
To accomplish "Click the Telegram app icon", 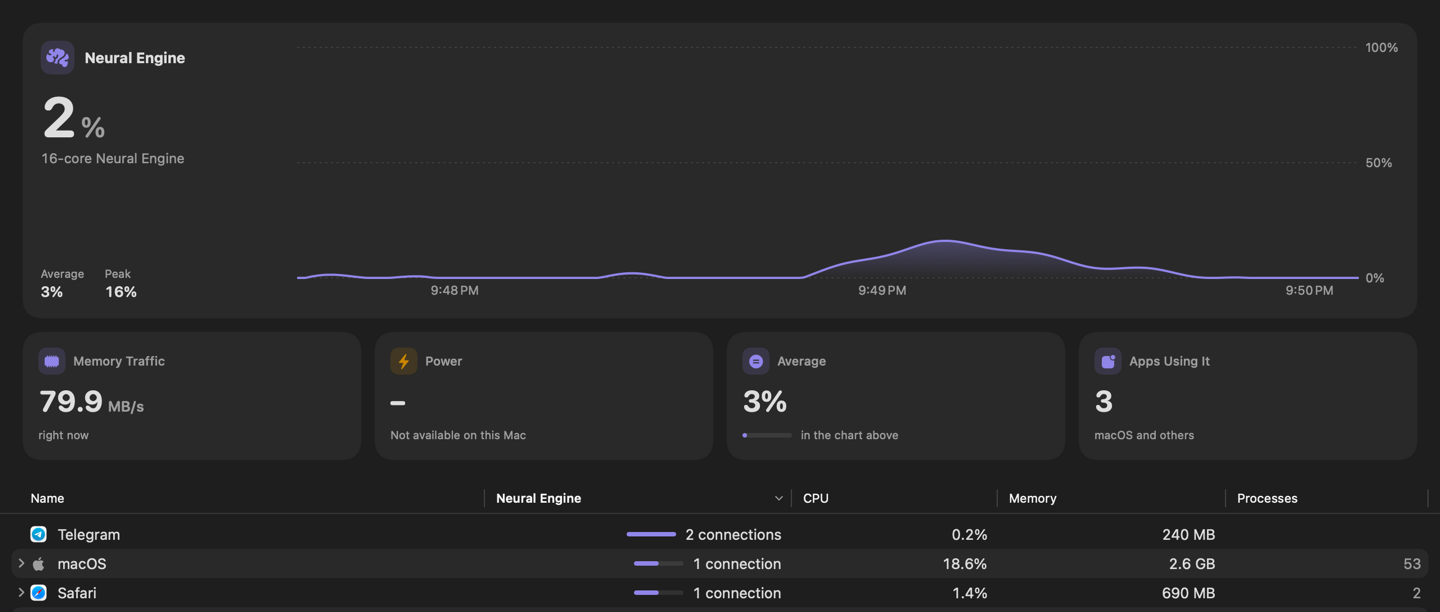I will coord(38,535).
